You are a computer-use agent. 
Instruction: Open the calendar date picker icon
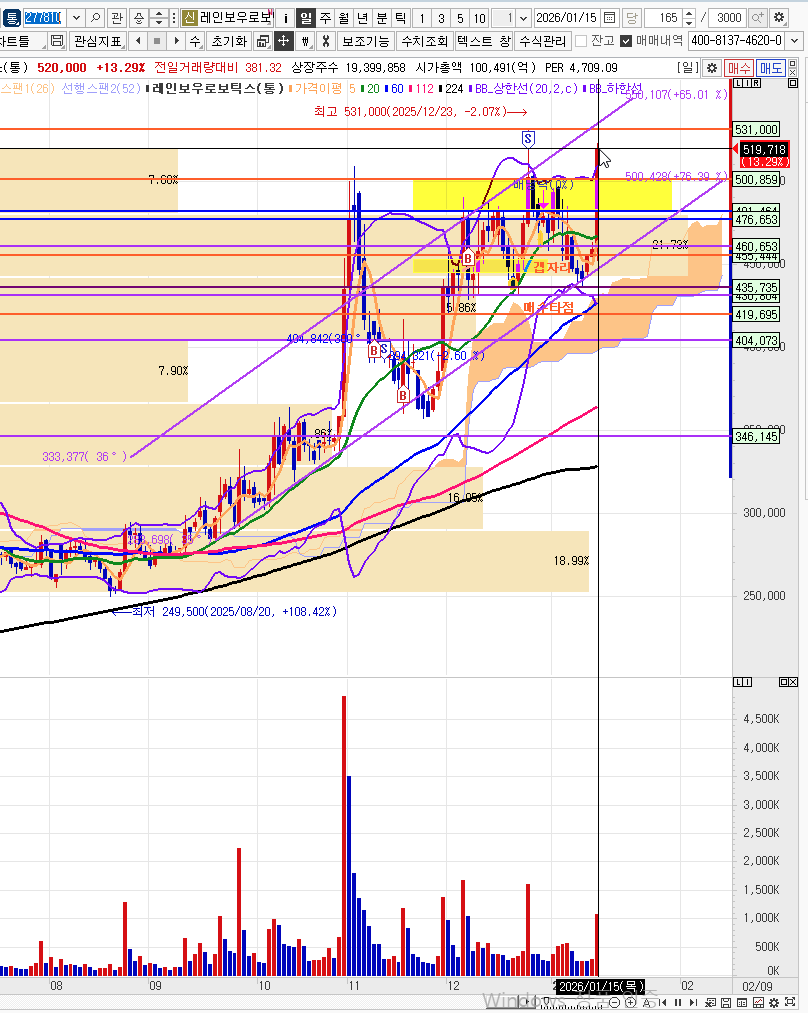[x=632, y=18]
